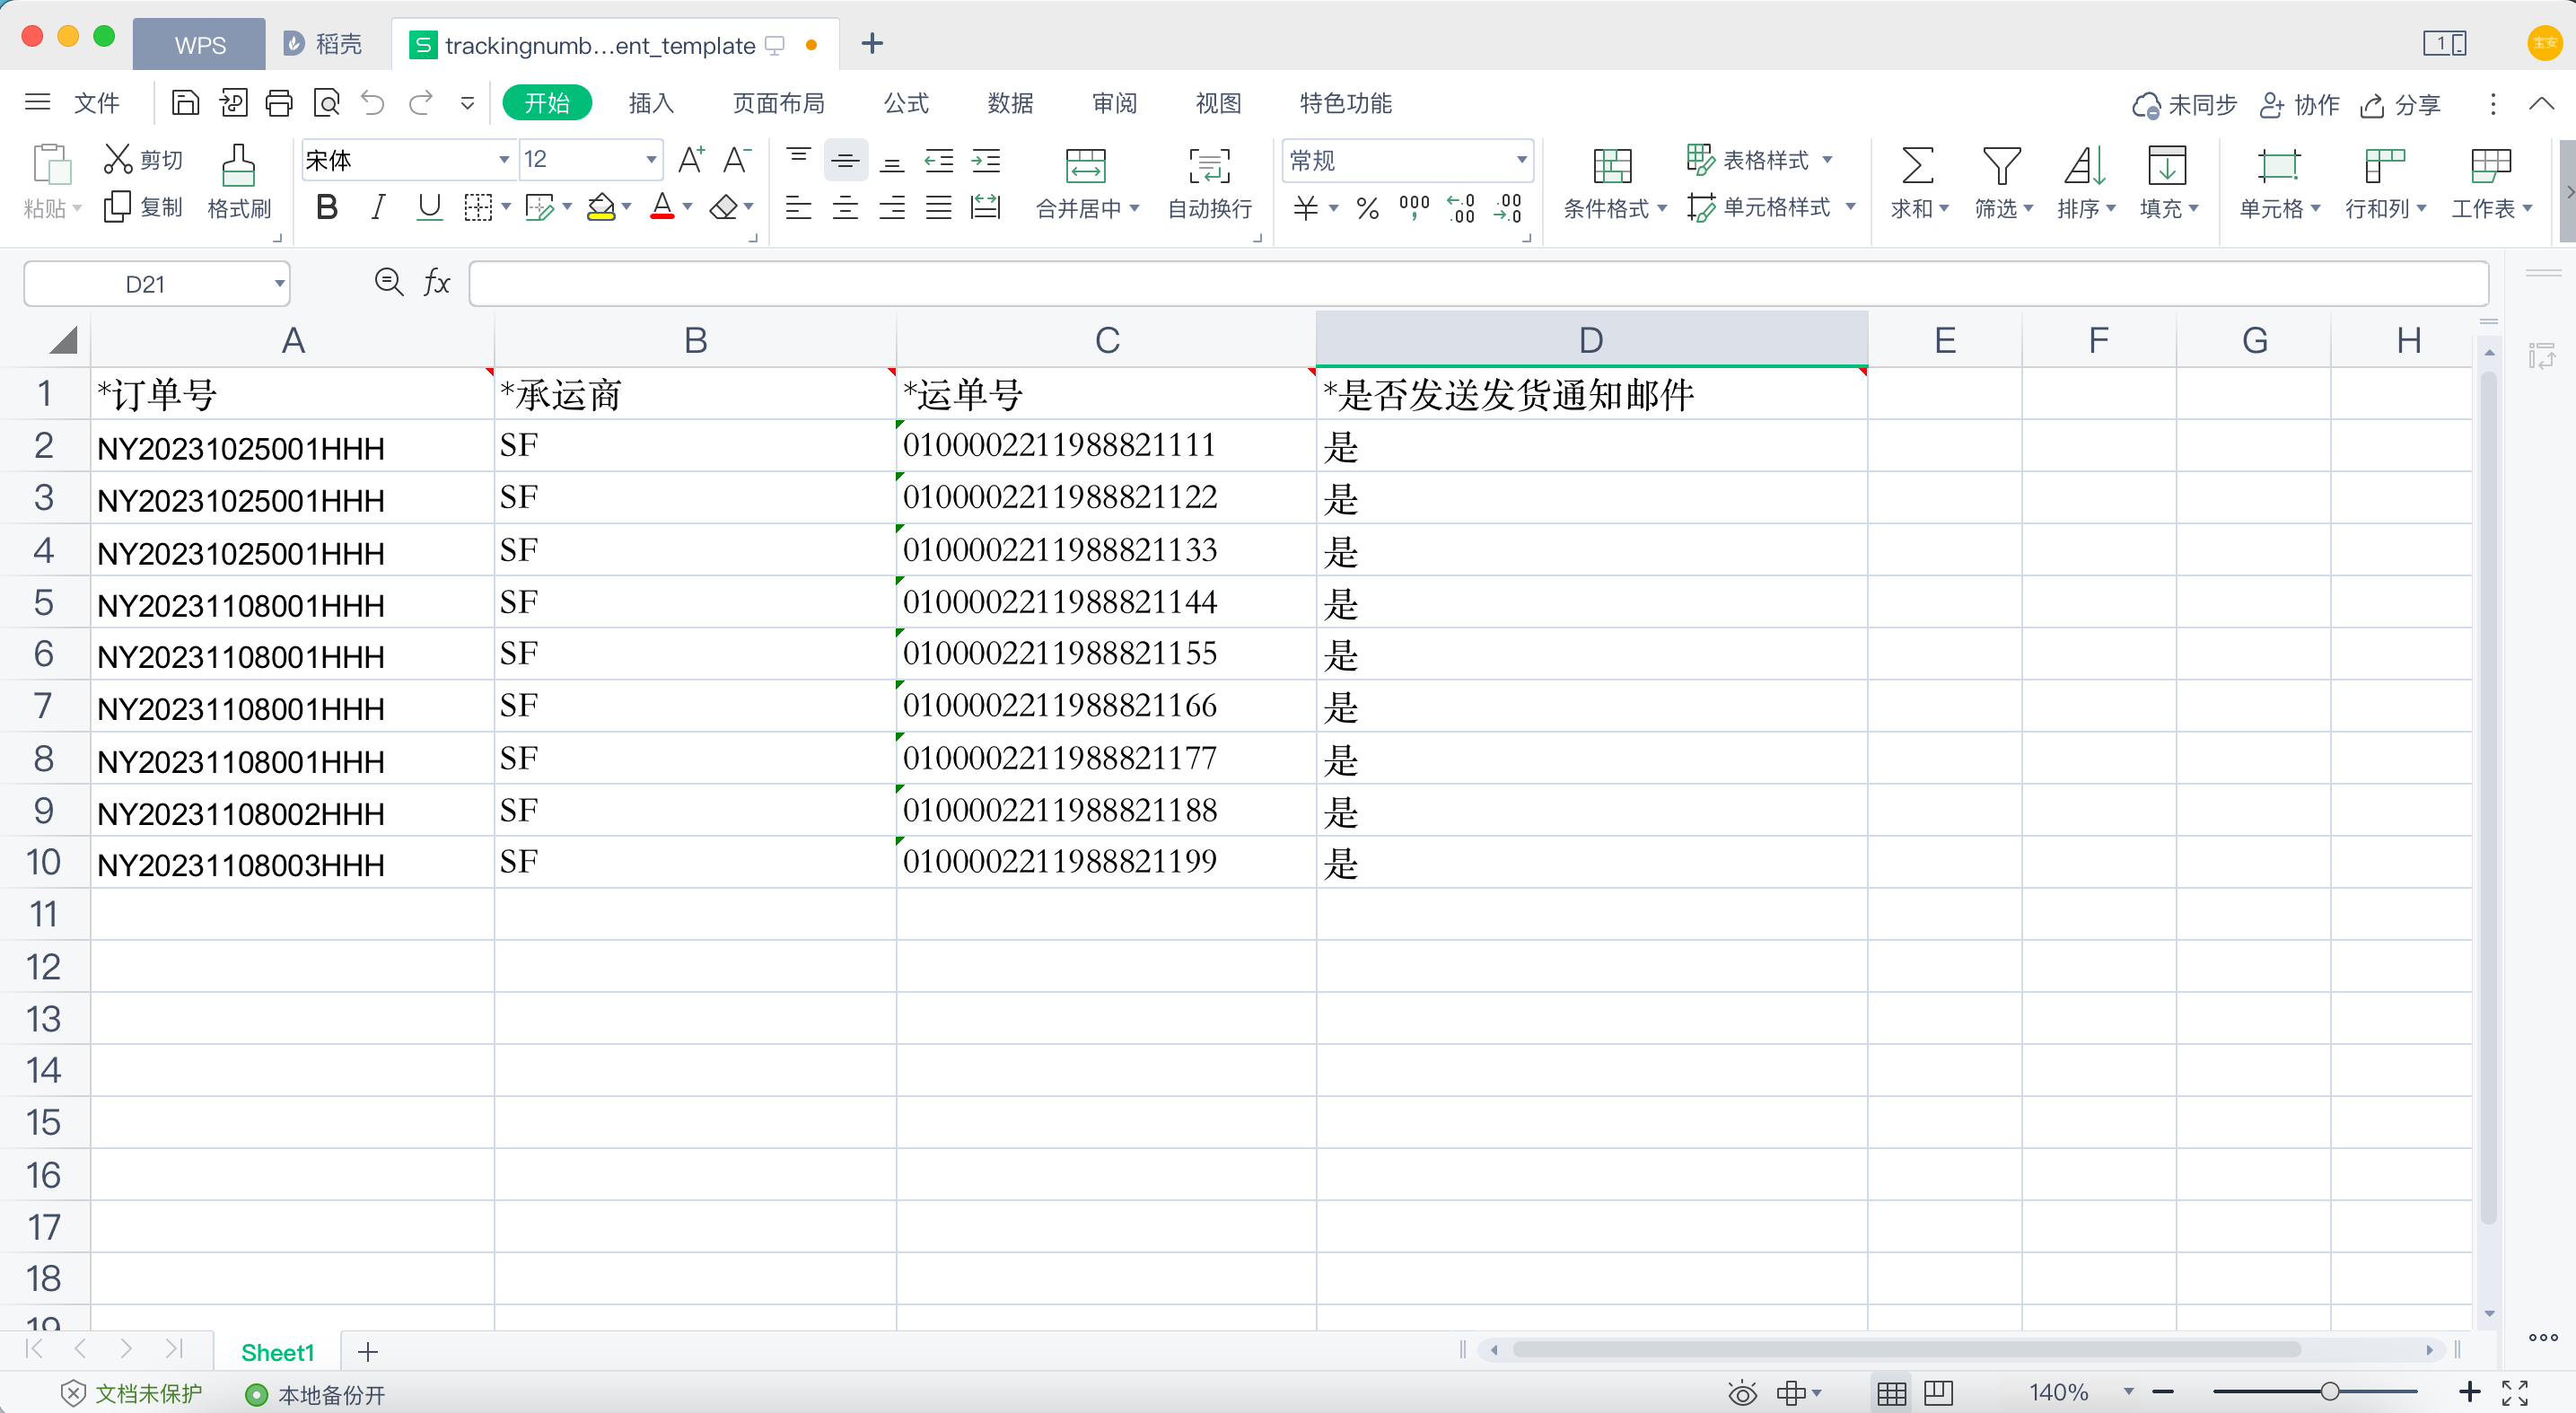The image size is (2576, 1413).
Task: Toggle underline formatting button
Action: click(x=429, y=208)
